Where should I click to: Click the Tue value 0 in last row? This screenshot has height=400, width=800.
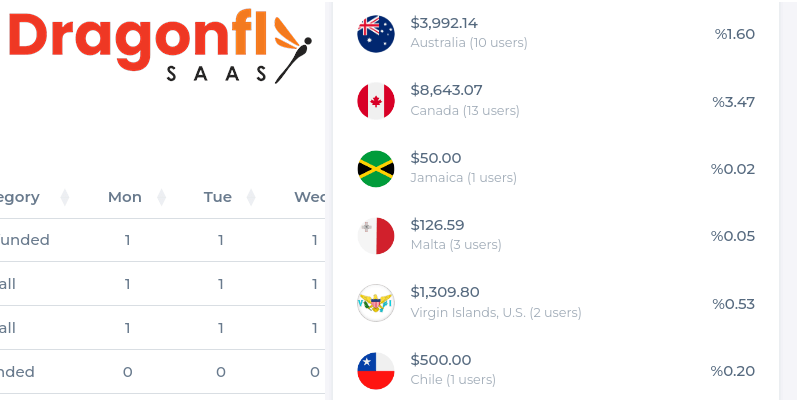click(x=220, y=372)
